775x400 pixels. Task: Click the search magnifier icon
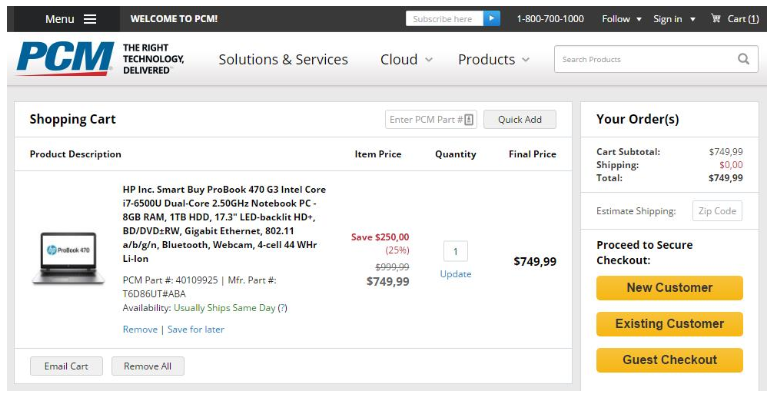tap(743, 59)
